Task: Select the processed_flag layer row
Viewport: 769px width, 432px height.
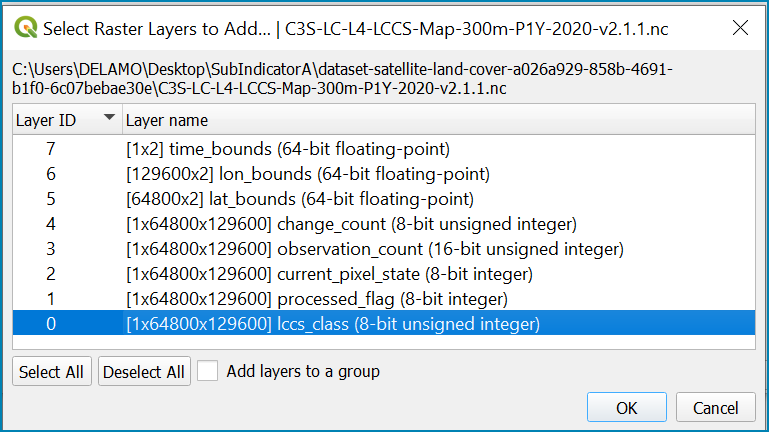Action: click(x=384, y=299)
